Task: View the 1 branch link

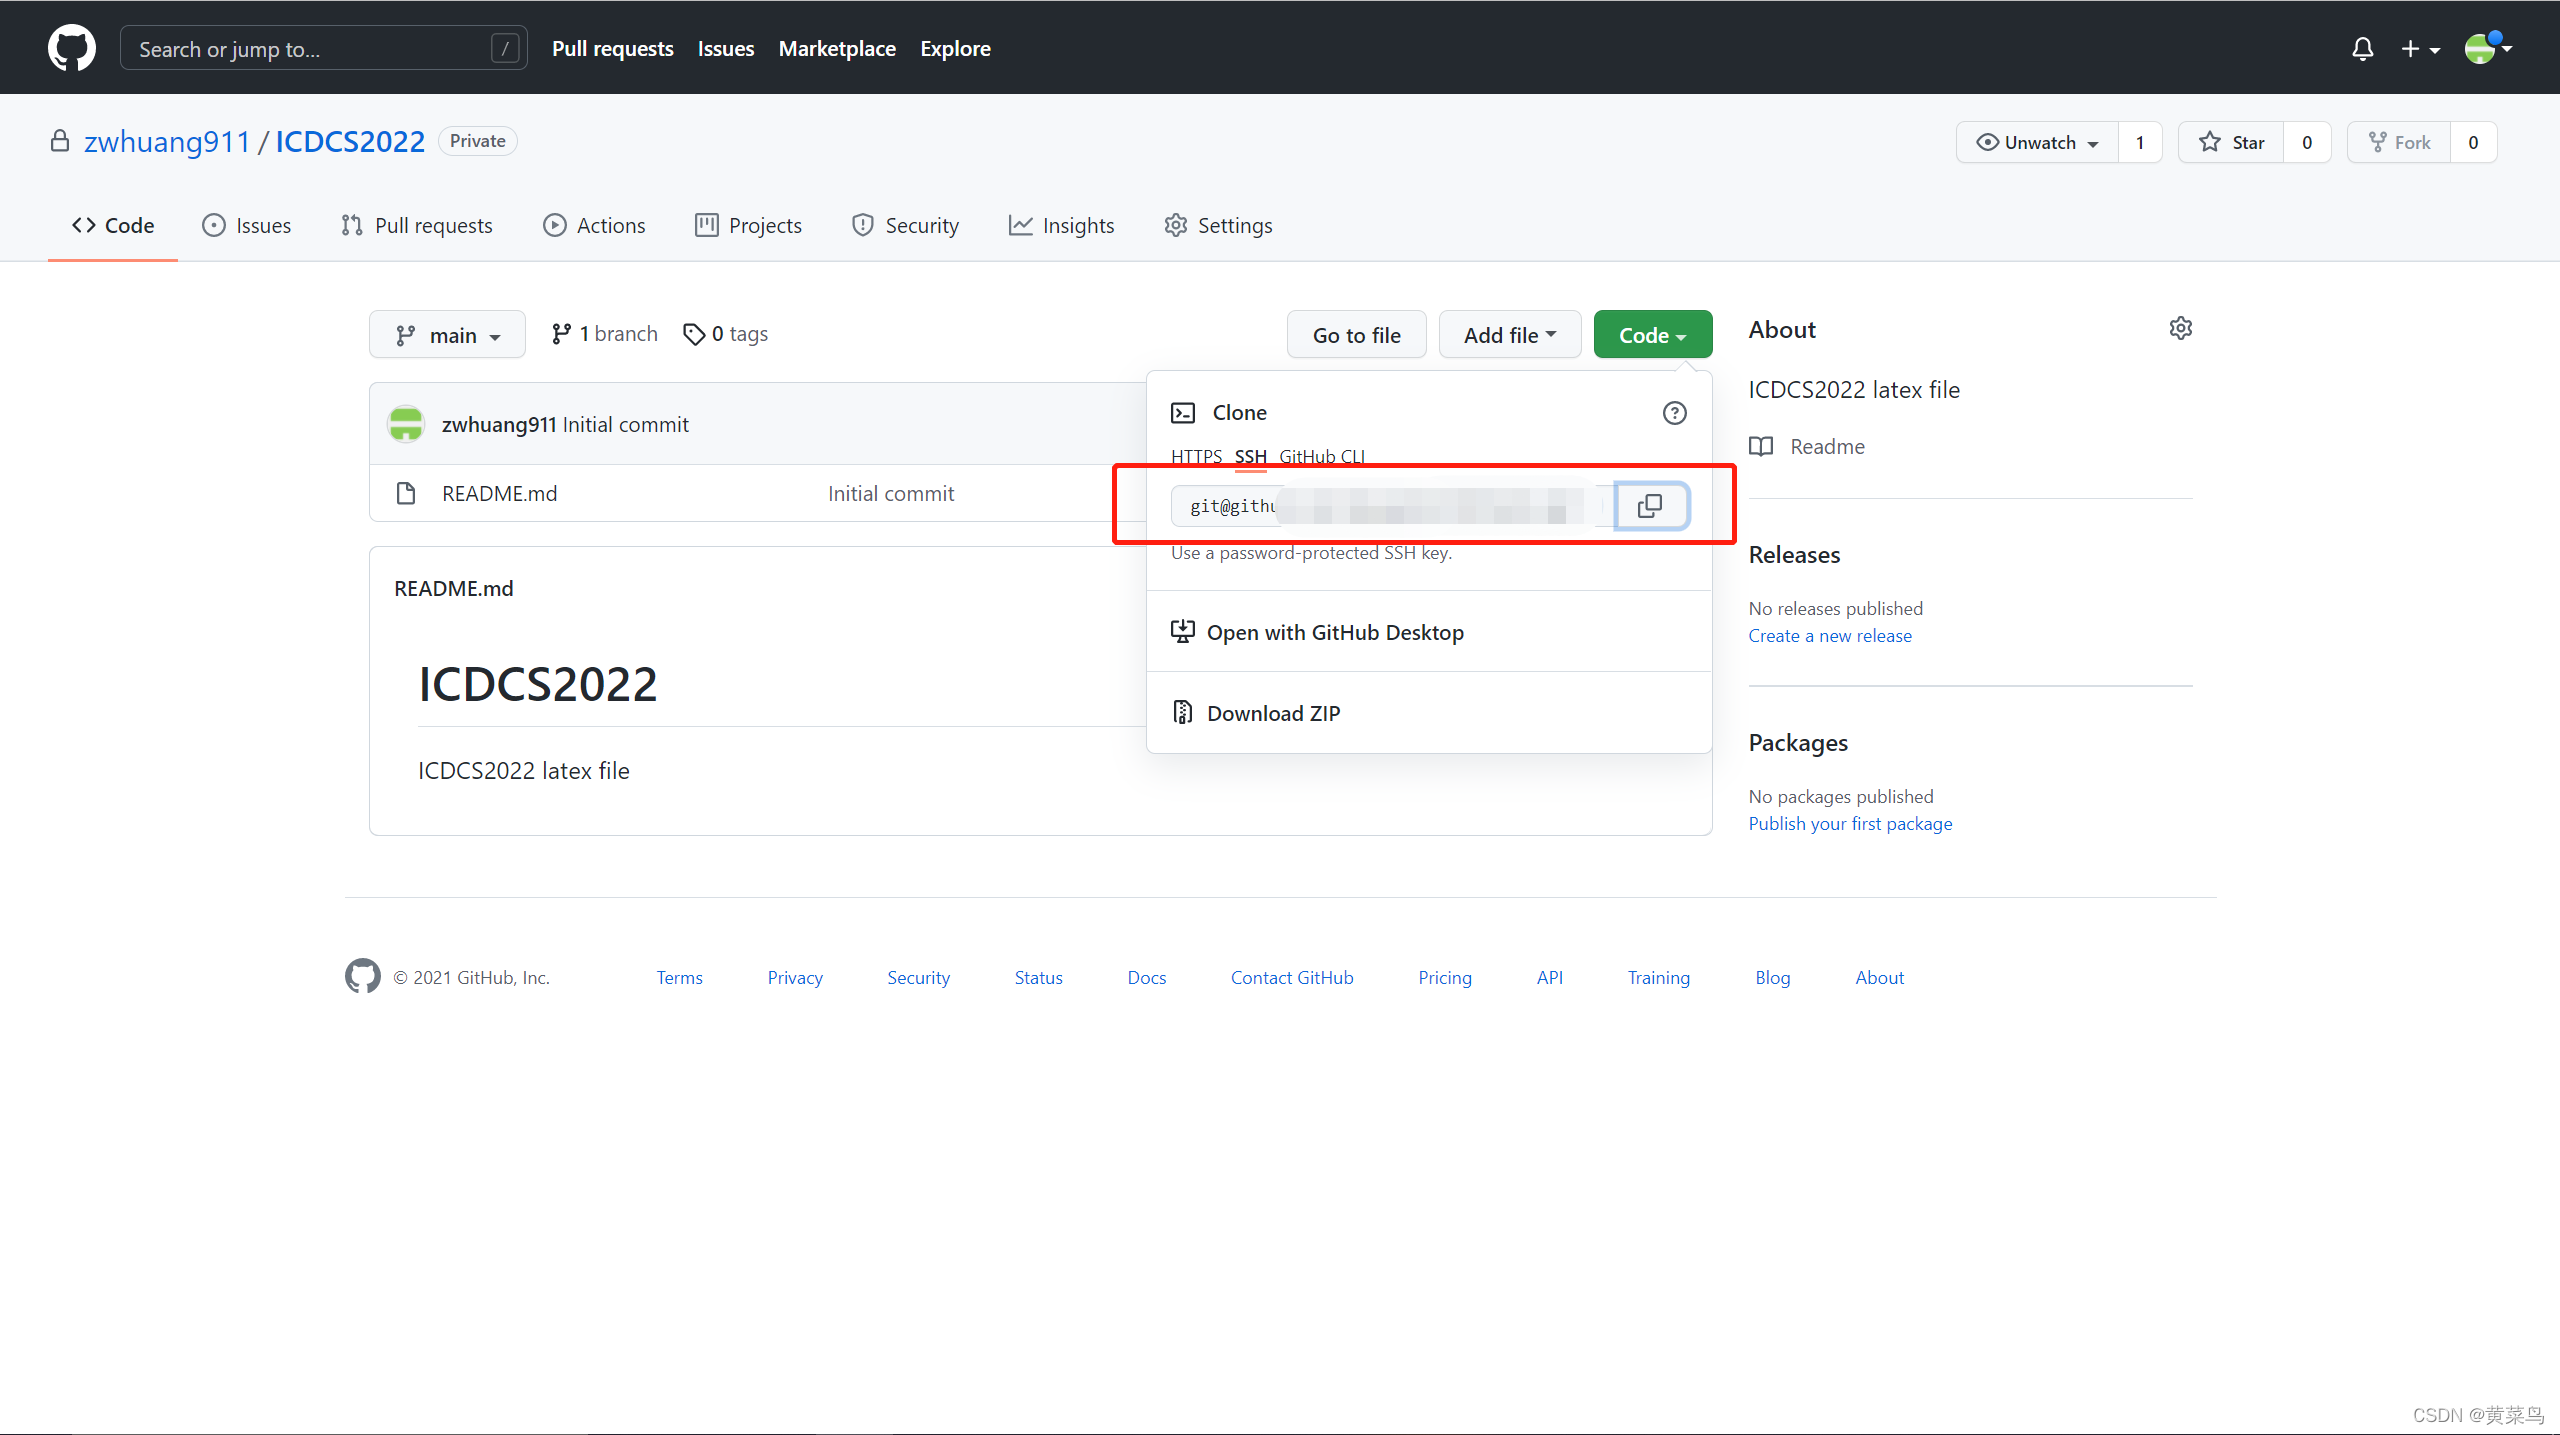Action: click(604, 334)
